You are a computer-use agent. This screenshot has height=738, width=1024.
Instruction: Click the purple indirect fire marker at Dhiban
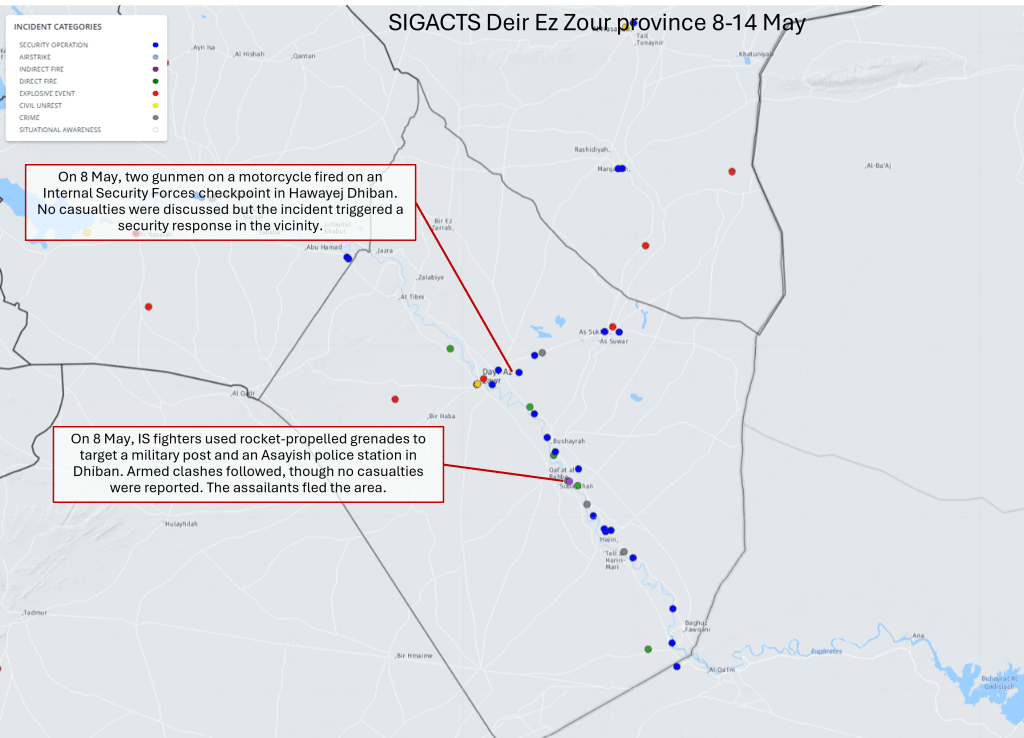[569, 481]
